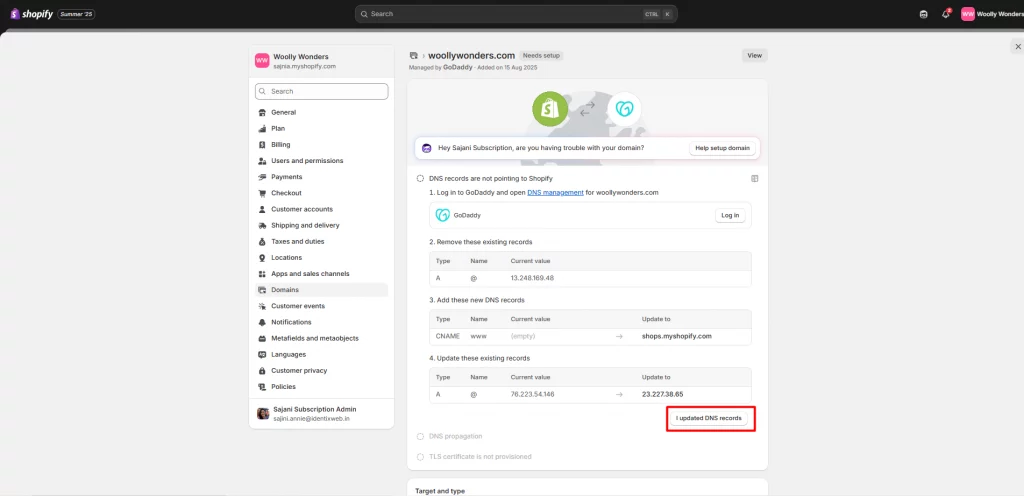This screenshot has width=1024, height=496.
Task: Click the Shipping and delivery truck icon
Action: (263, 225)
